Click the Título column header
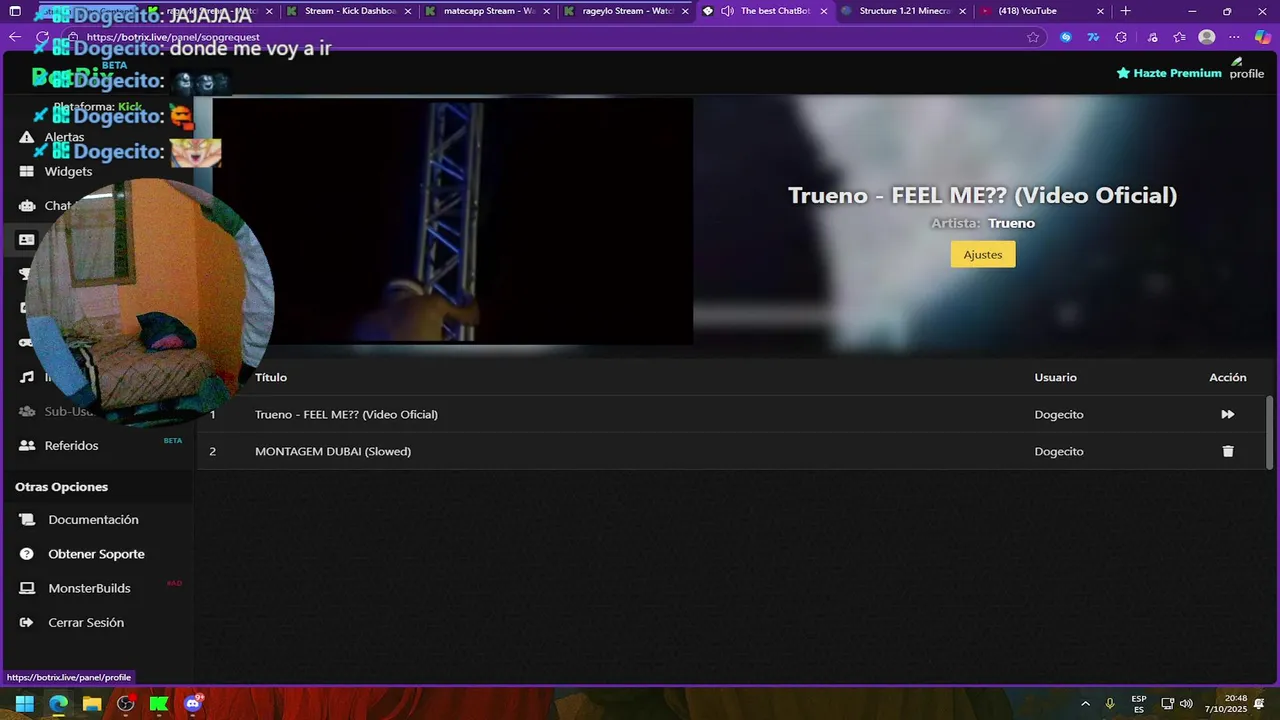The width and height of the screenshot is (1280, 720). pyautogui.click(x=271, y=377)
